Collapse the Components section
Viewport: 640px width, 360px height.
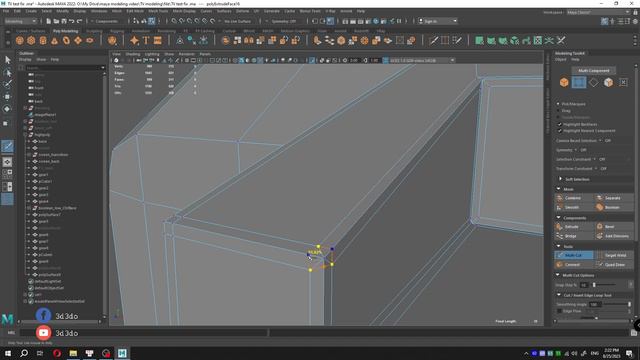pyautogui.click(x=558, y=218)
